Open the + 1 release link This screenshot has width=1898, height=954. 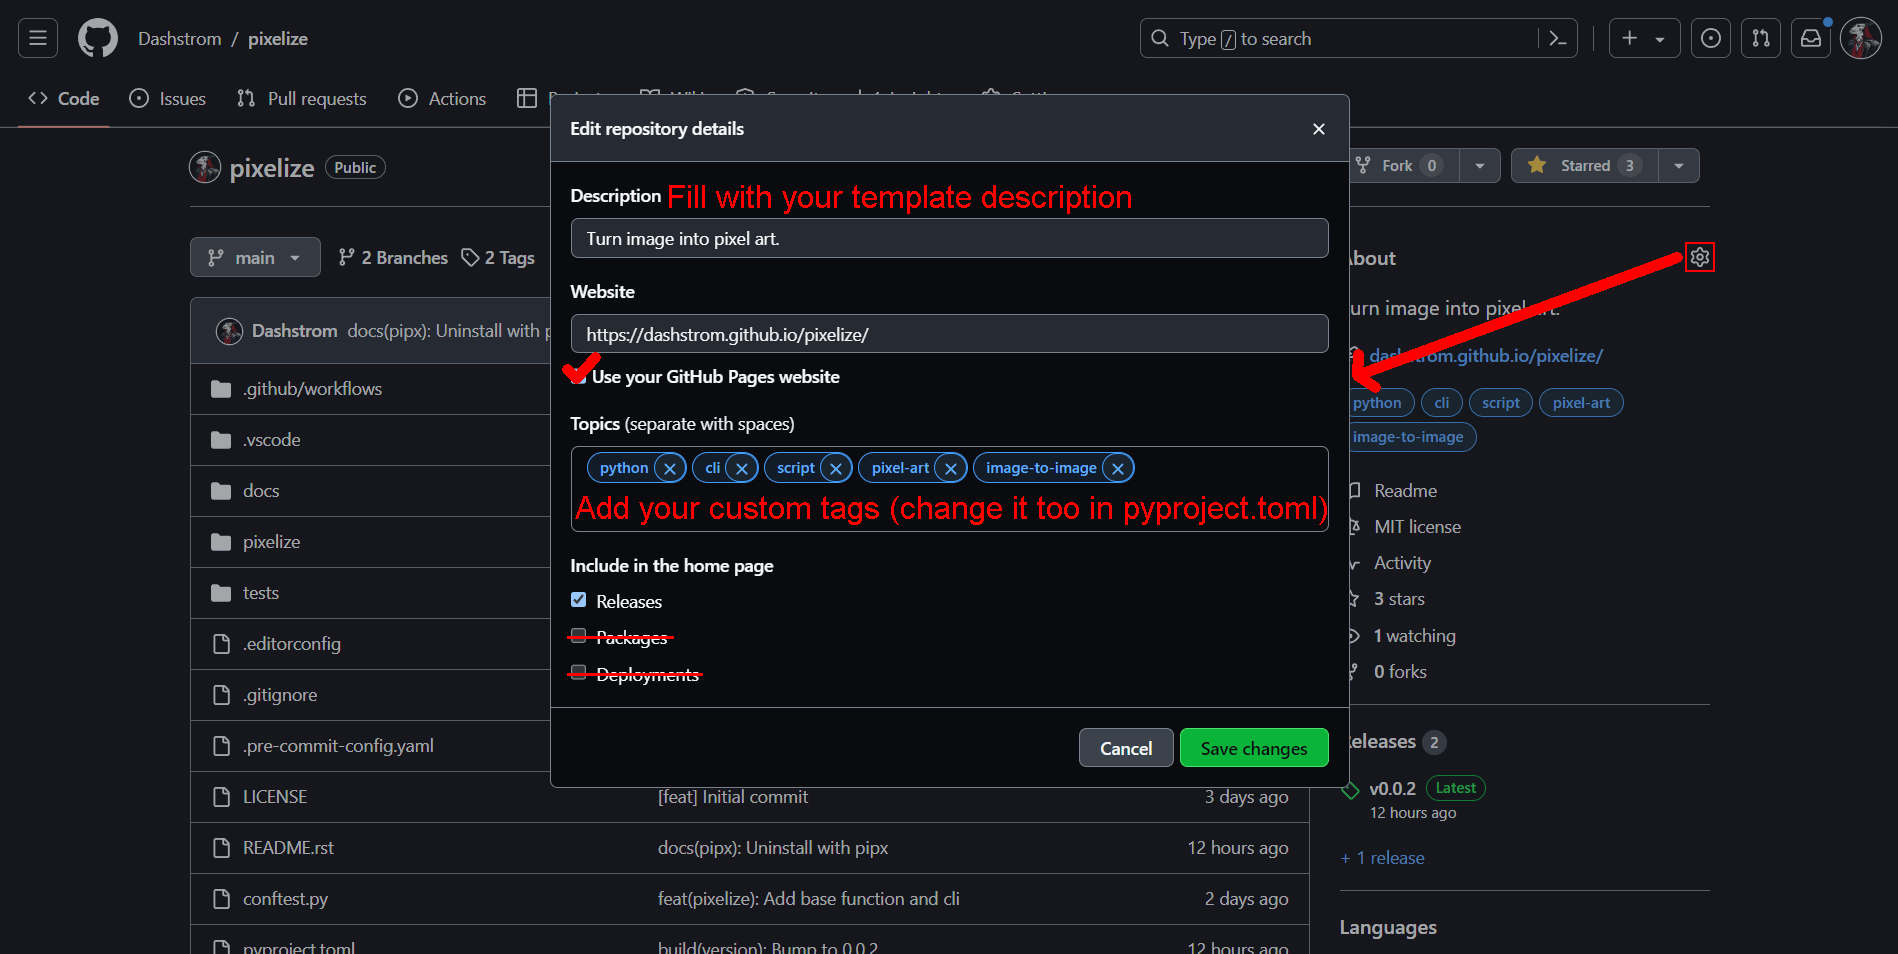click(1383, 858)
